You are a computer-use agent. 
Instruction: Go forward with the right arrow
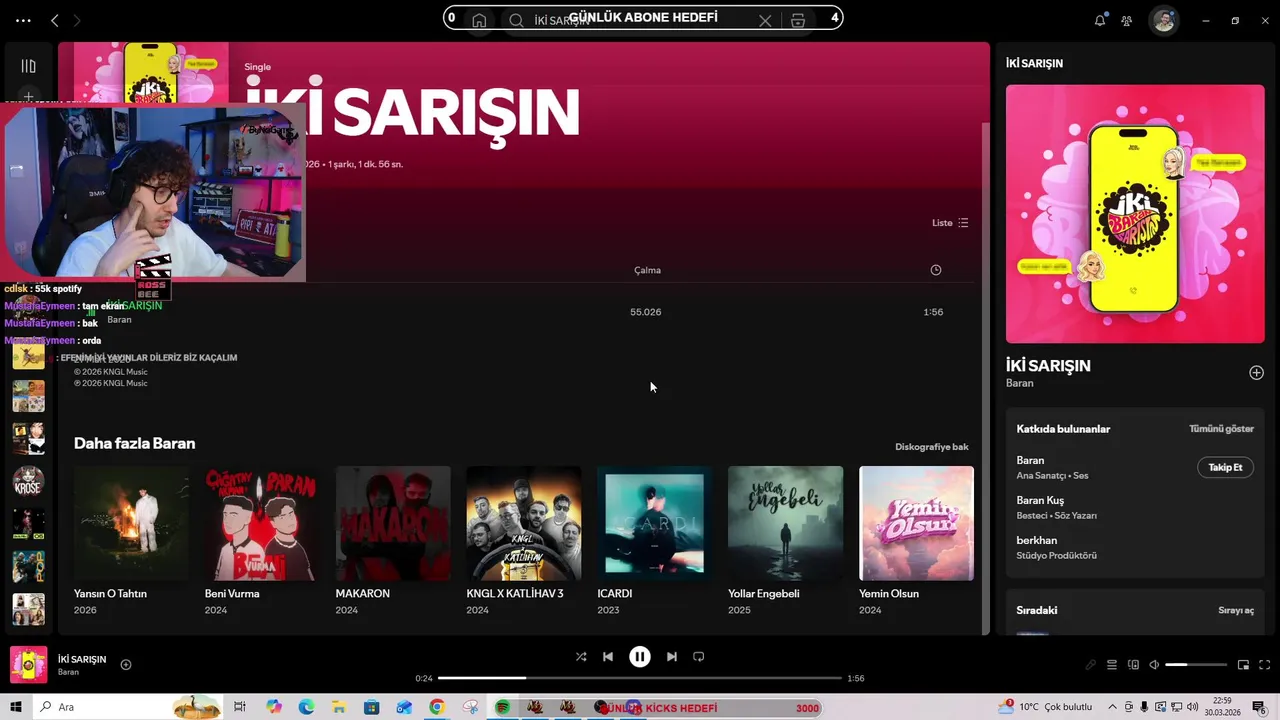click(77, 20)
